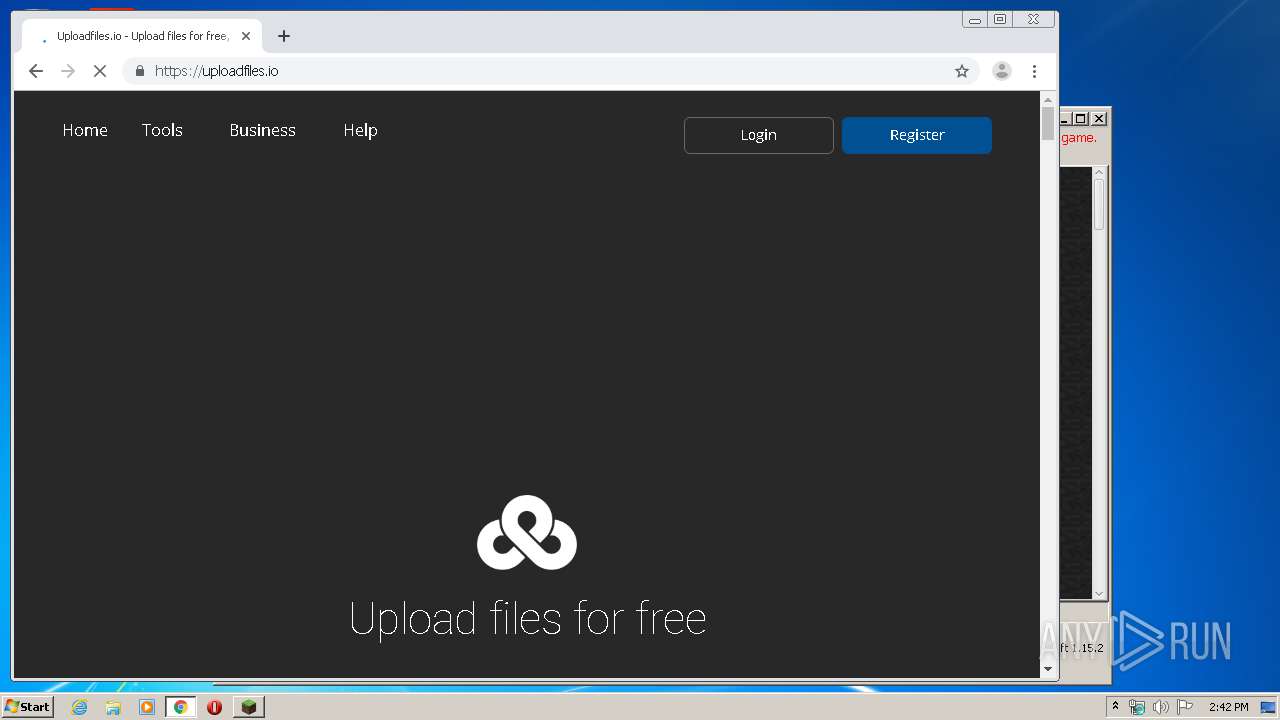1280x720 pixels.
Task: Switch to the Minecraft taskbar icon
Action: pos(249,707)
